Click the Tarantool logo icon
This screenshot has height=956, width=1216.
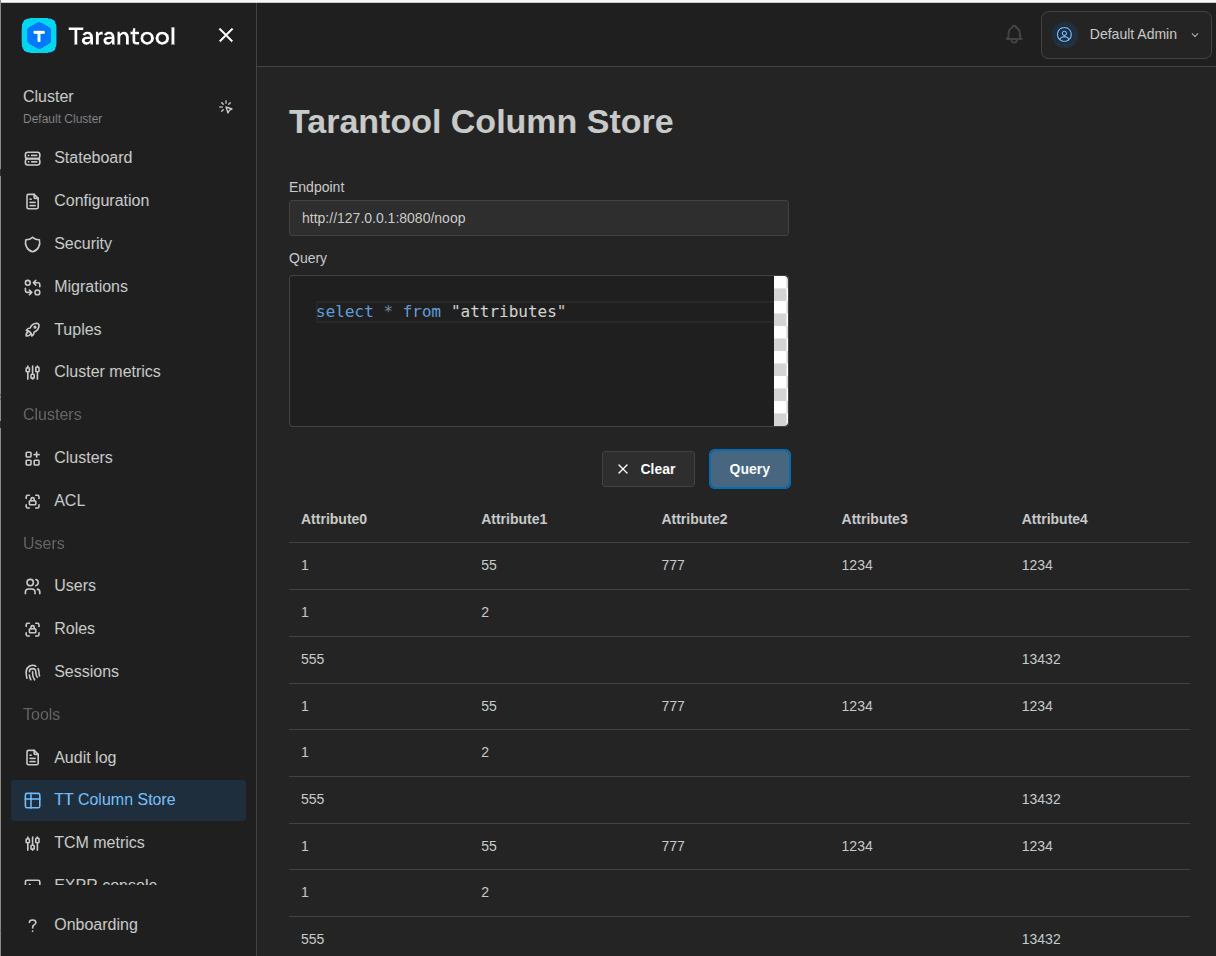pyautogui.click(x=39, y=36)
